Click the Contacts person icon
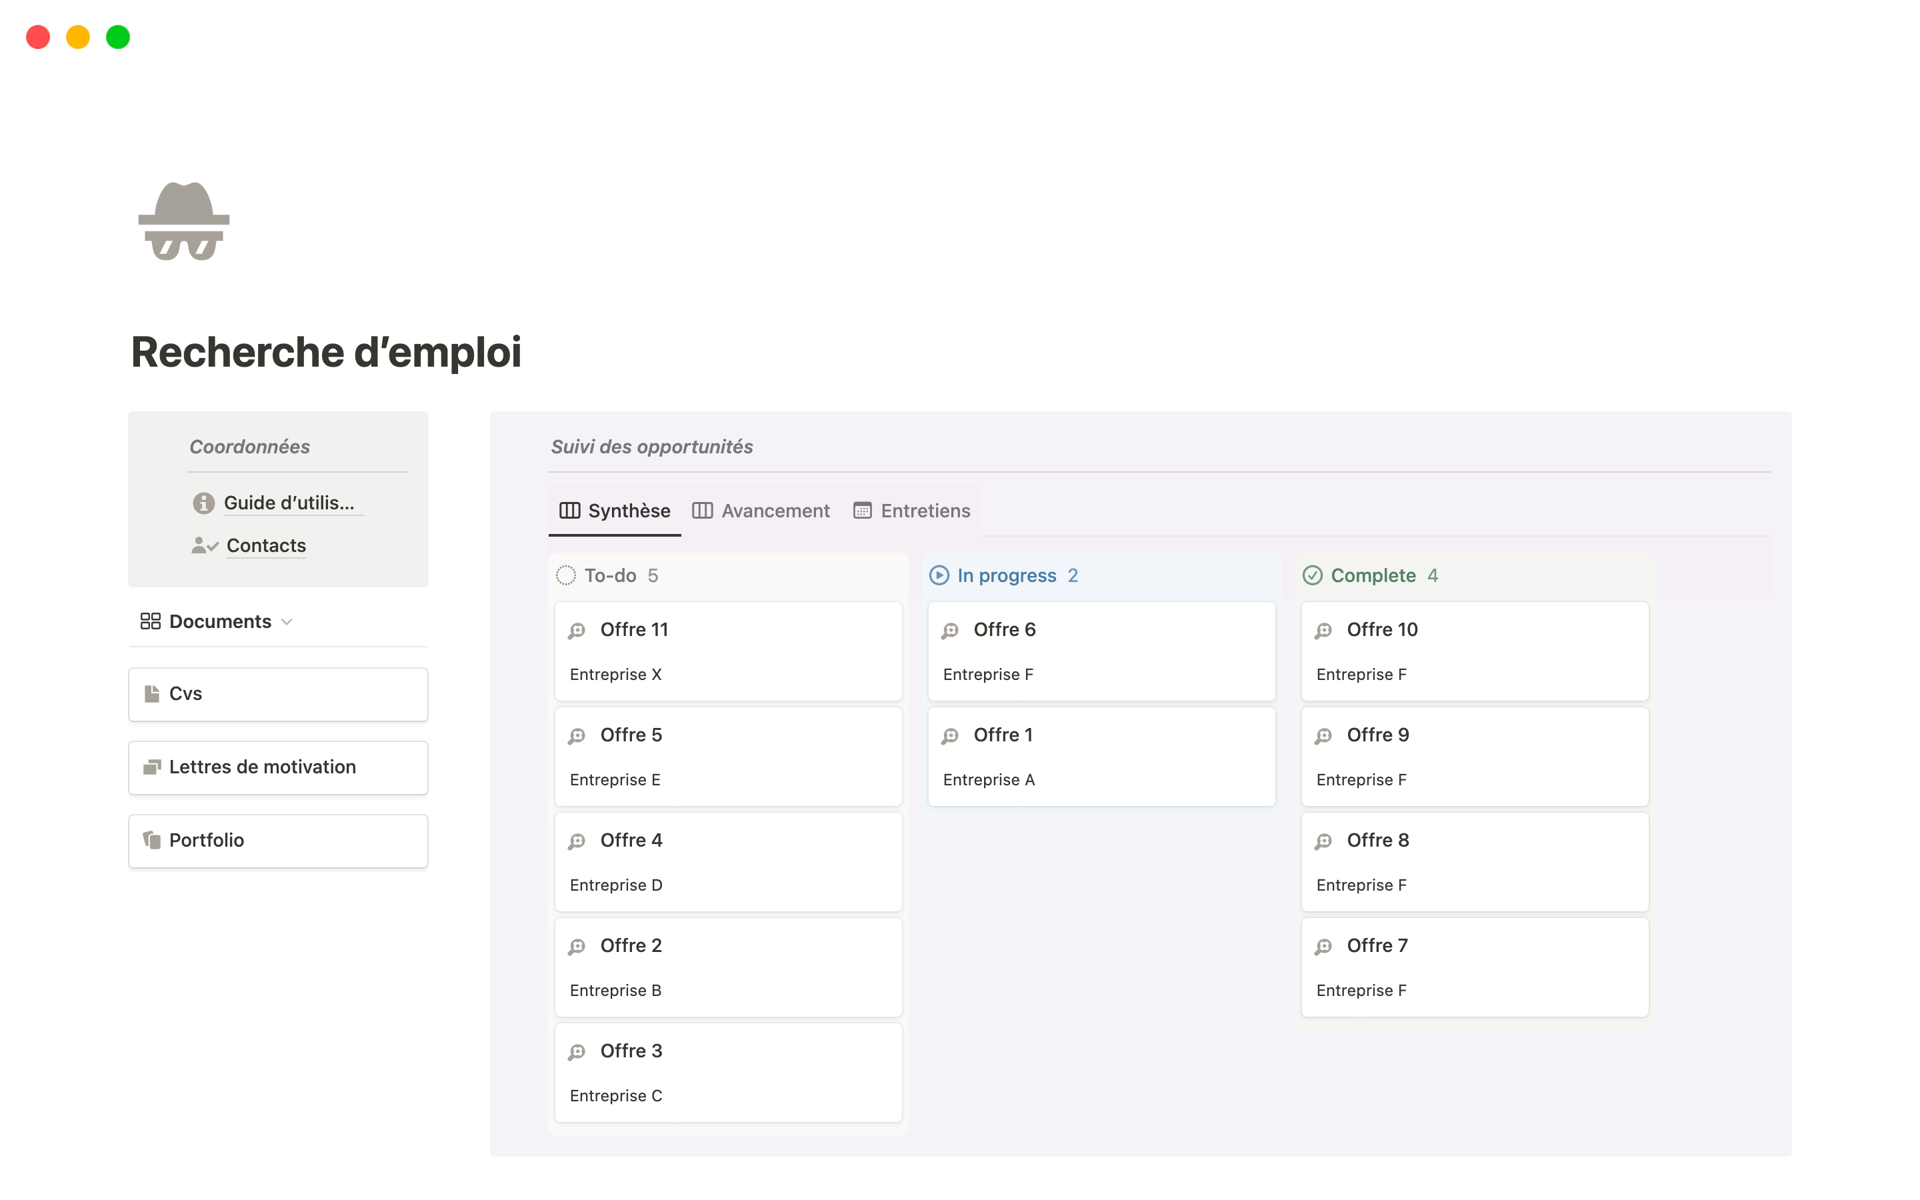The image size is (1920, 1200). (x=204, y=546)
